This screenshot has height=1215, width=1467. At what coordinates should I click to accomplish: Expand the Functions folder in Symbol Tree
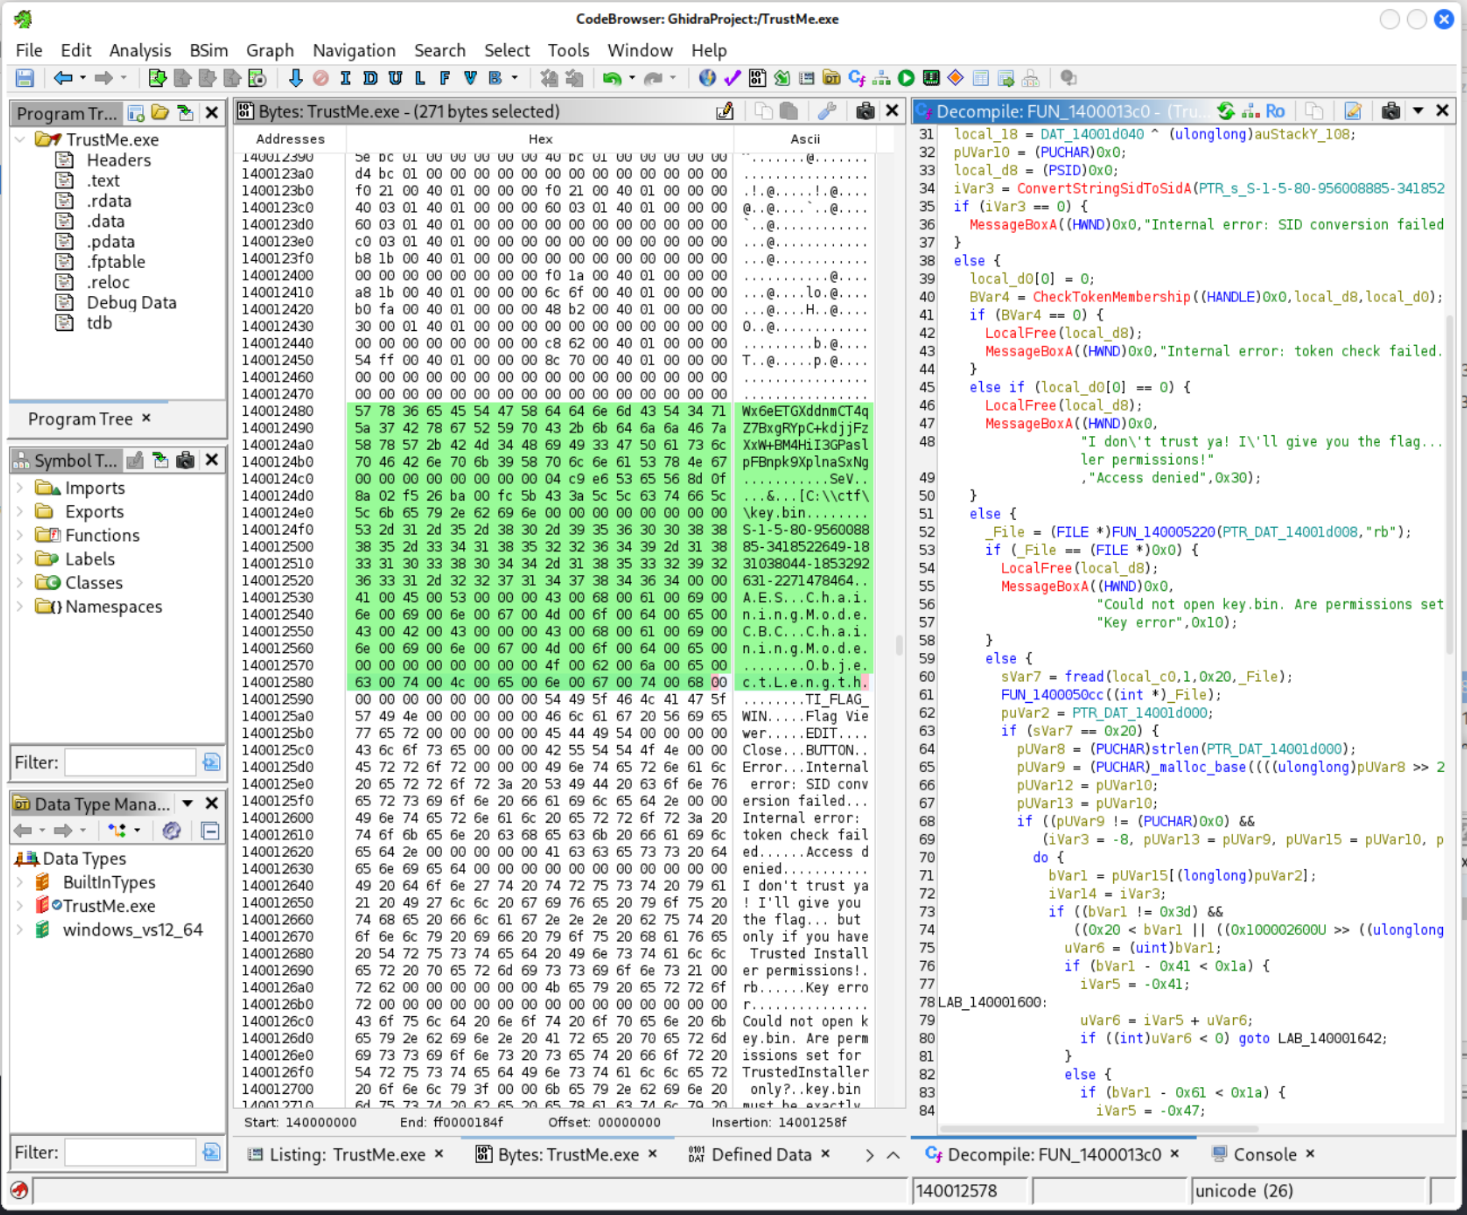point(21,536)
